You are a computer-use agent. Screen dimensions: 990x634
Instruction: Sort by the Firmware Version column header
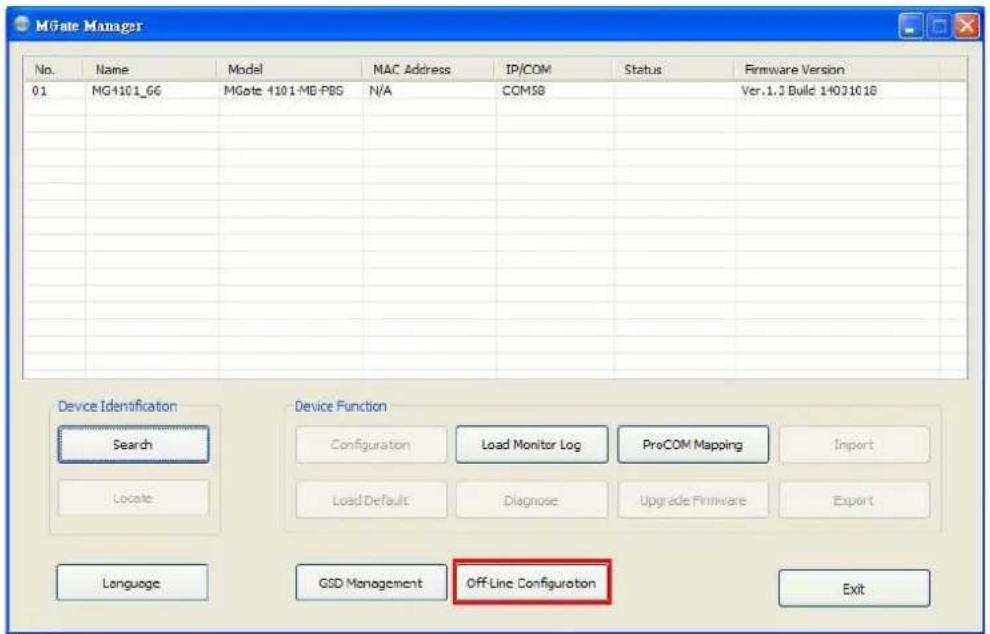(x=837, y=69)
